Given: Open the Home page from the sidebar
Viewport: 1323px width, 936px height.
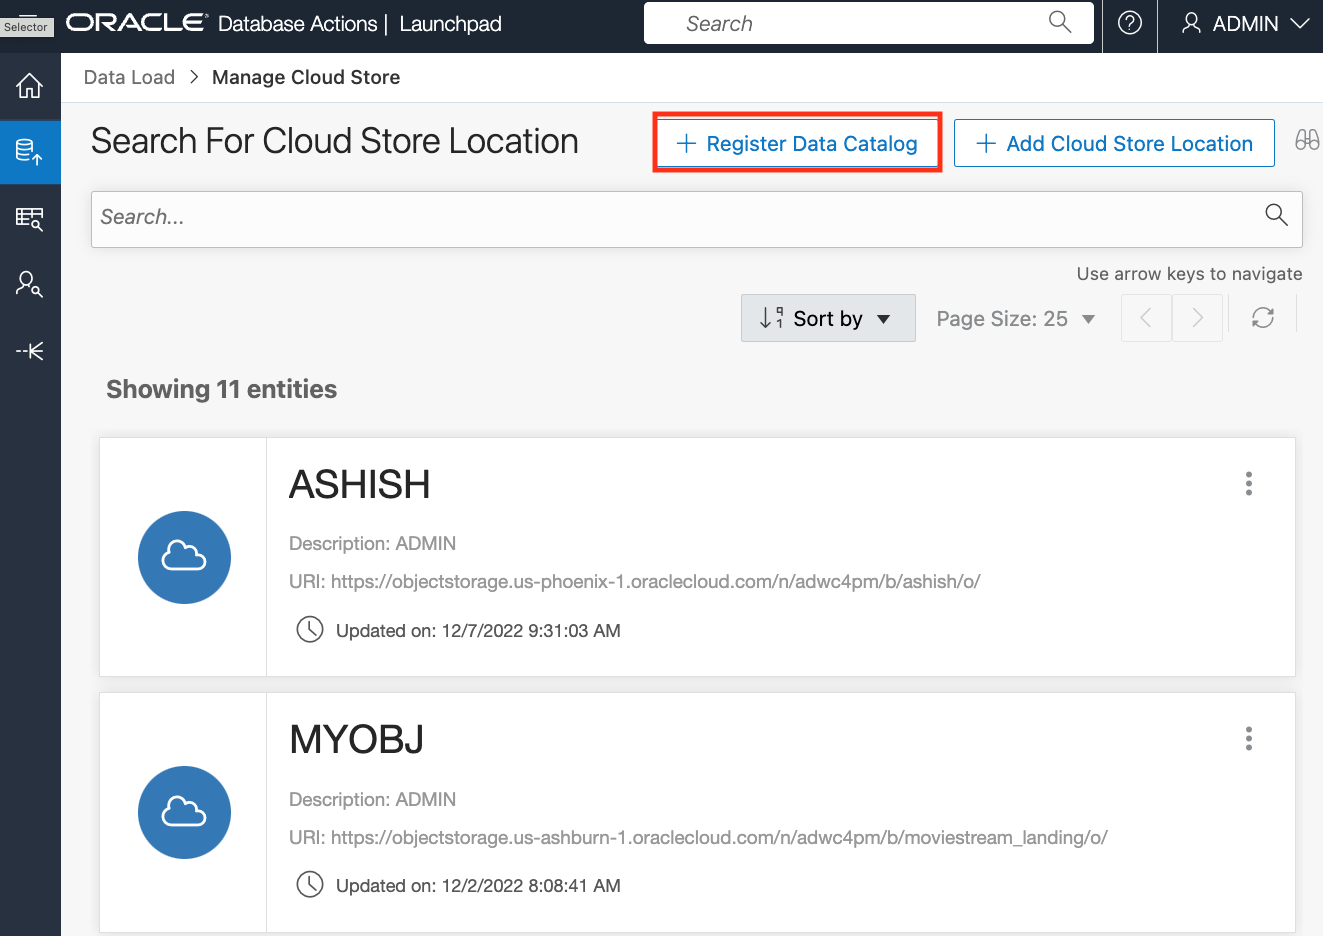Looking at the screenshot, I should coord(30,87).
